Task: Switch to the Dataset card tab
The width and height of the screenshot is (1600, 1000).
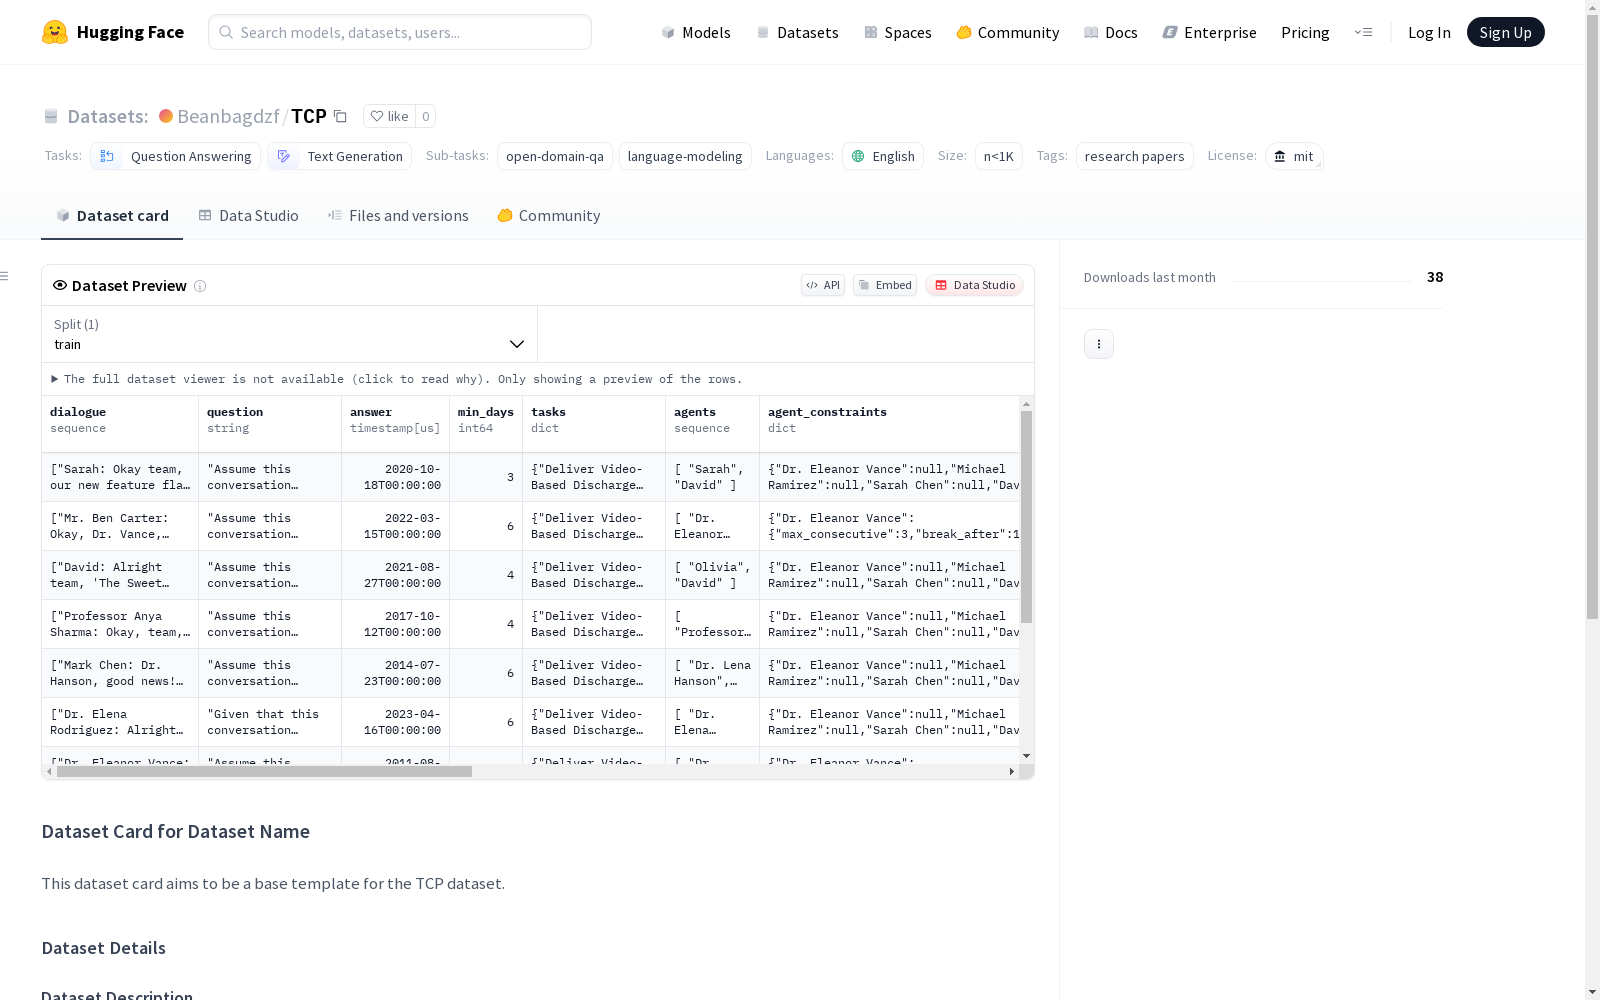Action: point(112,216)
